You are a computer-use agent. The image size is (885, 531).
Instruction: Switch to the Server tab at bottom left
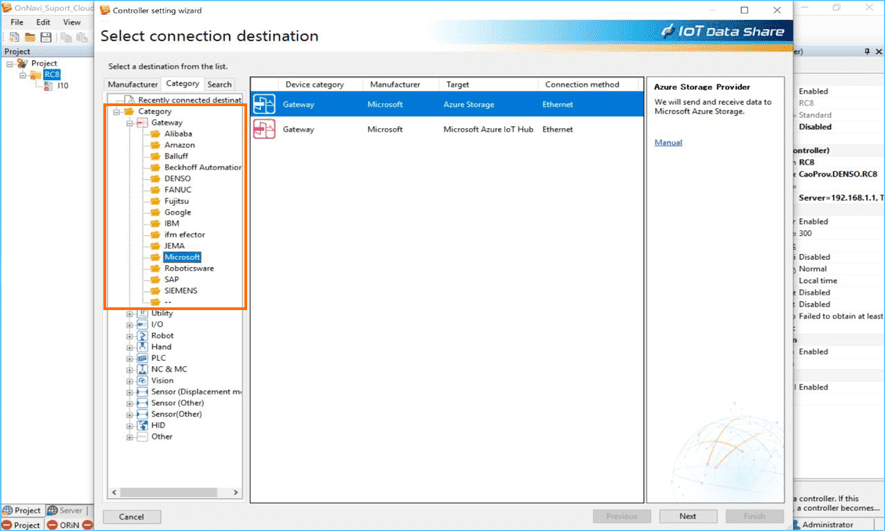65,510
